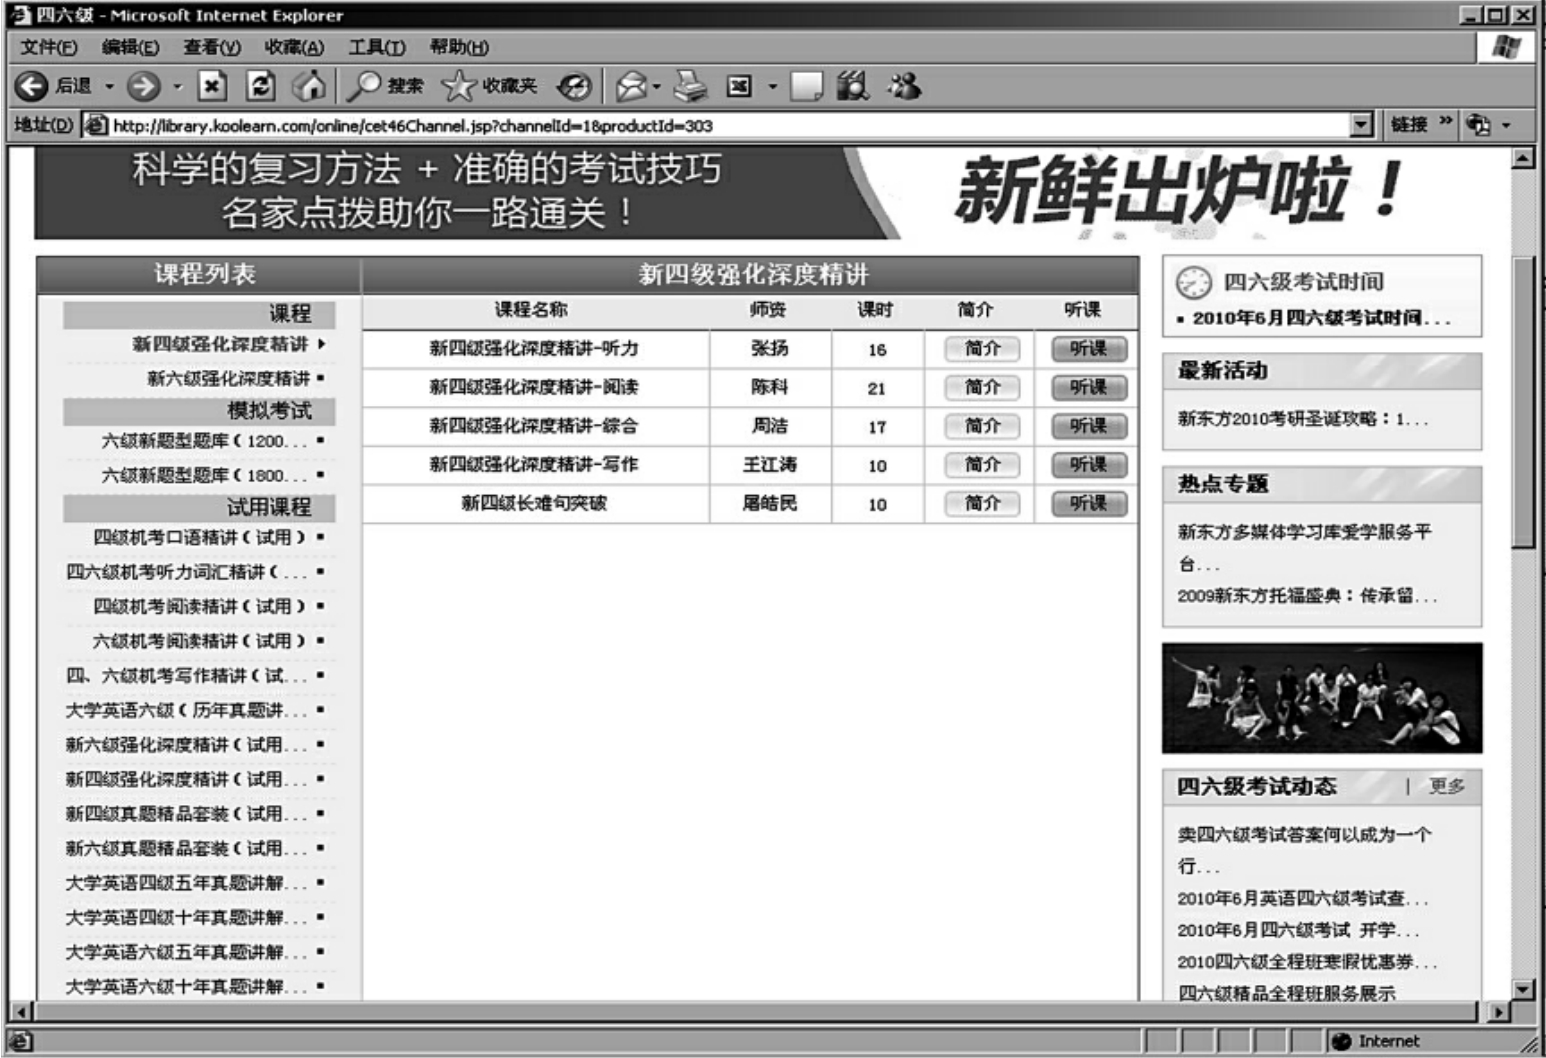
Task: Open the Forward history dropdown arrow
Action: click(x=177, y=87)
